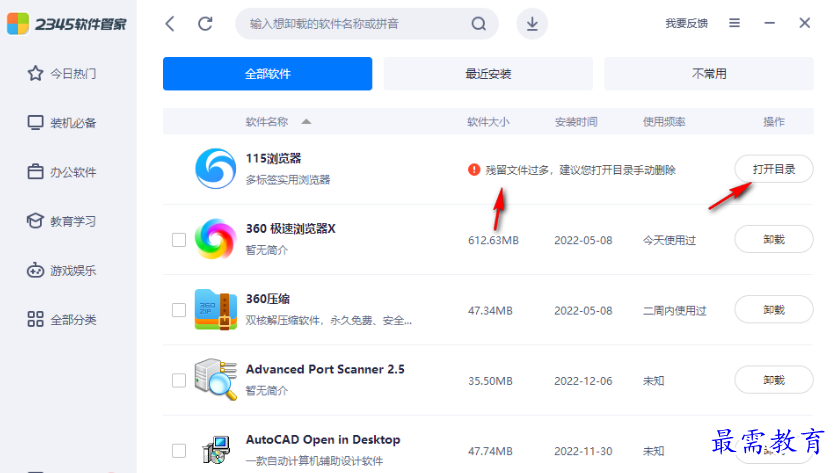Click the 二周内使用过 frequency text
This screenshot has width=833, height=473.
pyautogui.click(x=675, y=310)
